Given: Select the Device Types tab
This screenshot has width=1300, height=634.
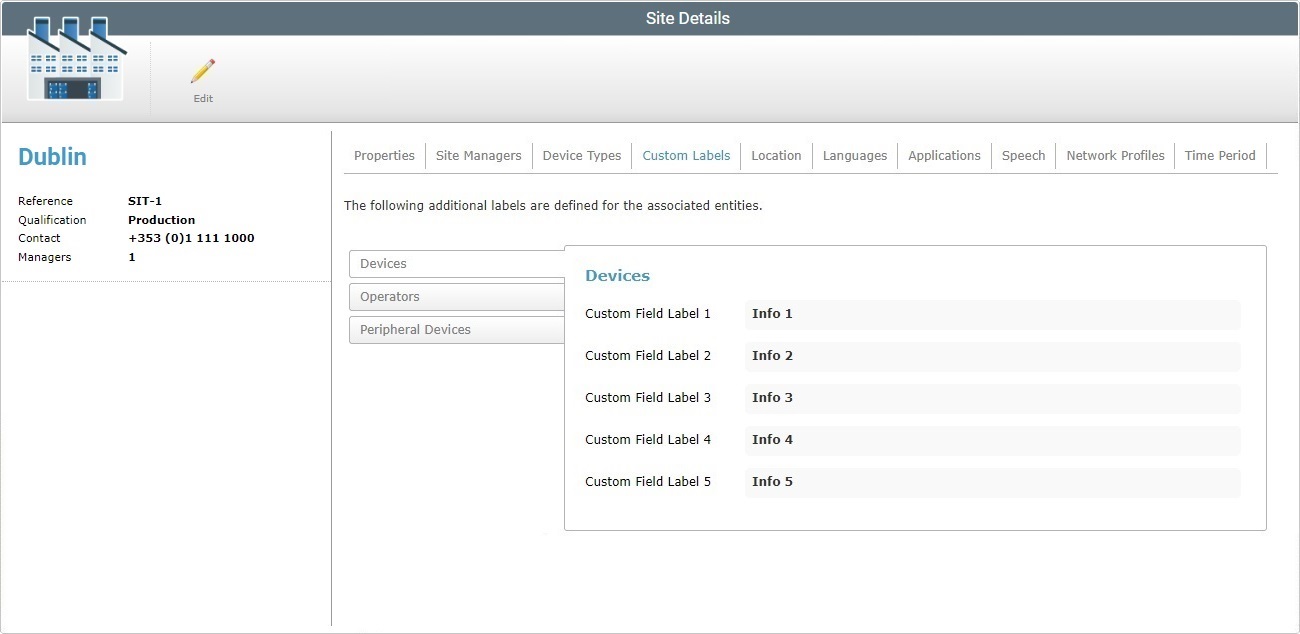Looking at the screenshot, I should click(582, 155).
